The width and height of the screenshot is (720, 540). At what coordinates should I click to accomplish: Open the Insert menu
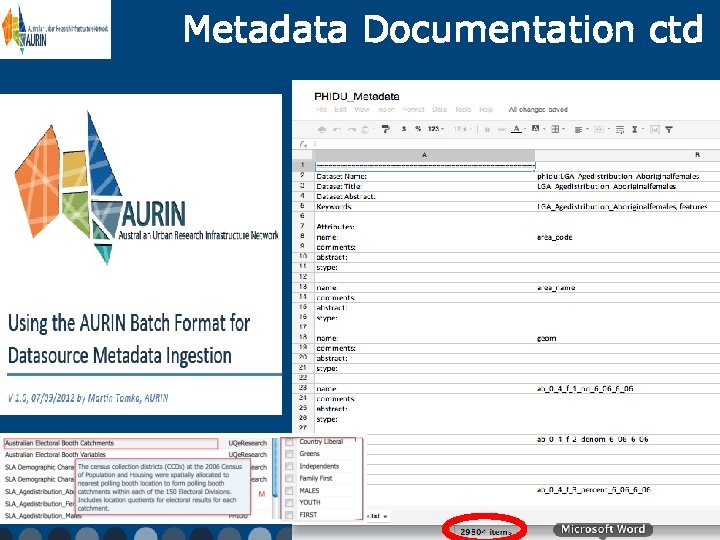(x=386, y=109)
